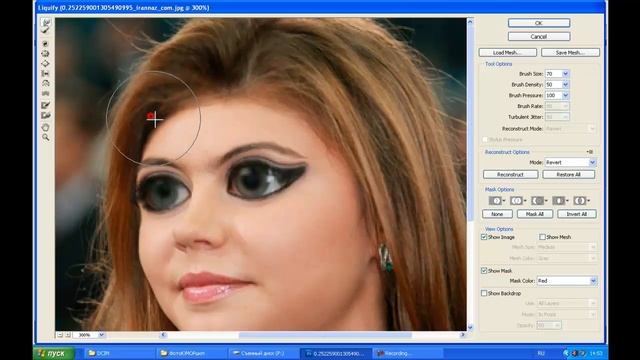Open the Brush Size dropdown
The width and height of the screenshot is (640, 360).
565,74
